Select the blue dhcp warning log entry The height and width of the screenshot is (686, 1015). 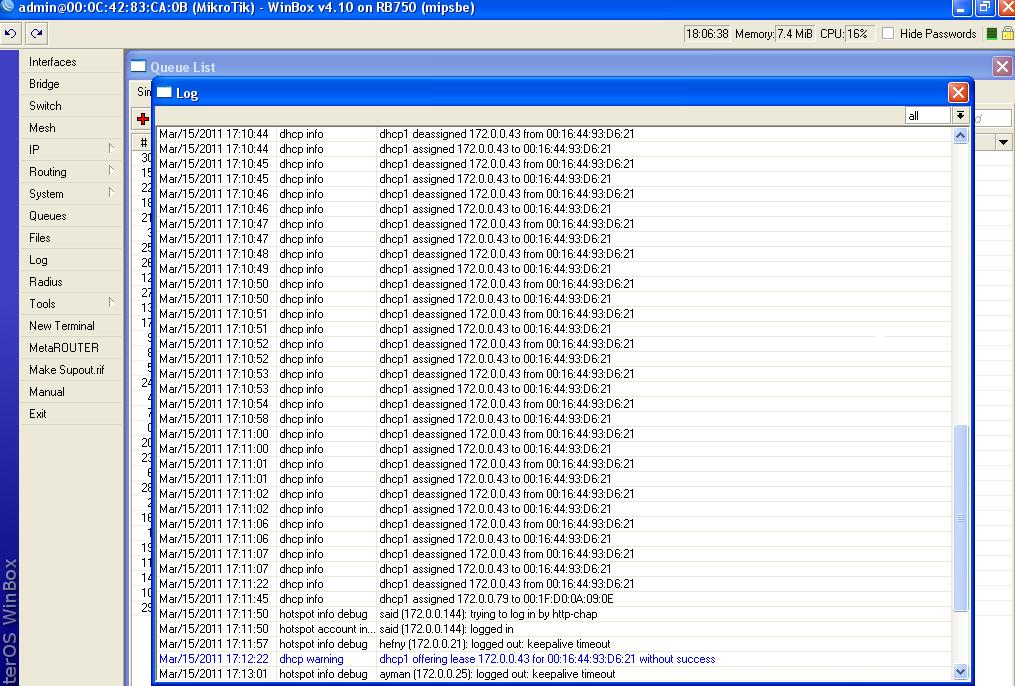click(554, 659)
